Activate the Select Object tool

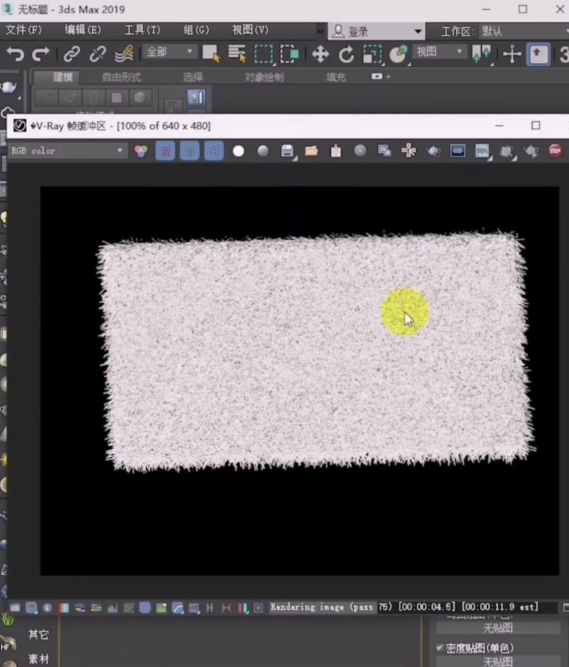click(211, 54)
